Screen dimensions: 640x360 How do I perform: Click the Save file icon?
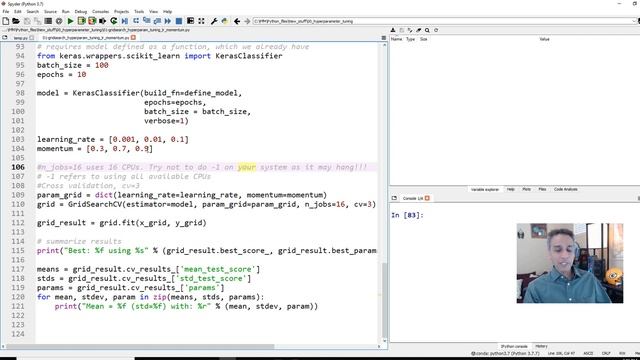coord(27,21)
